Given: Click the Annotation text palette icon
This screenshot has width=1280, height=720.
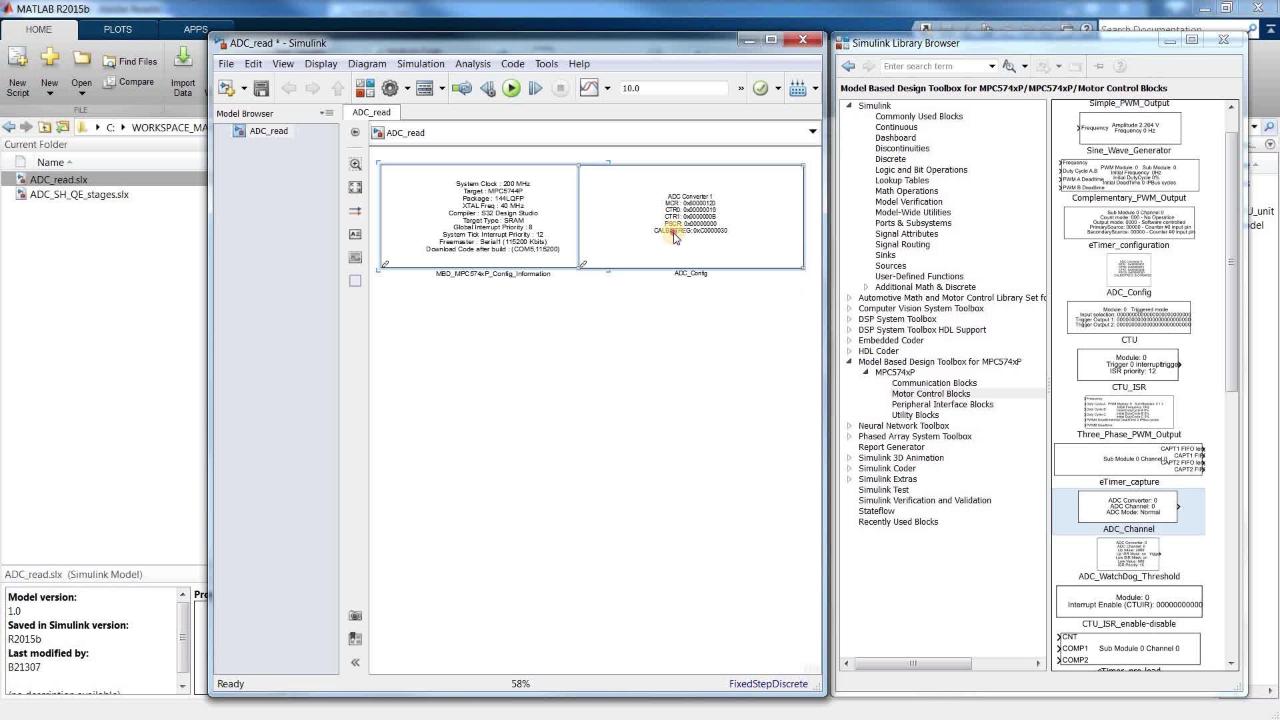Looking at the screenshot, I should 355,234.
